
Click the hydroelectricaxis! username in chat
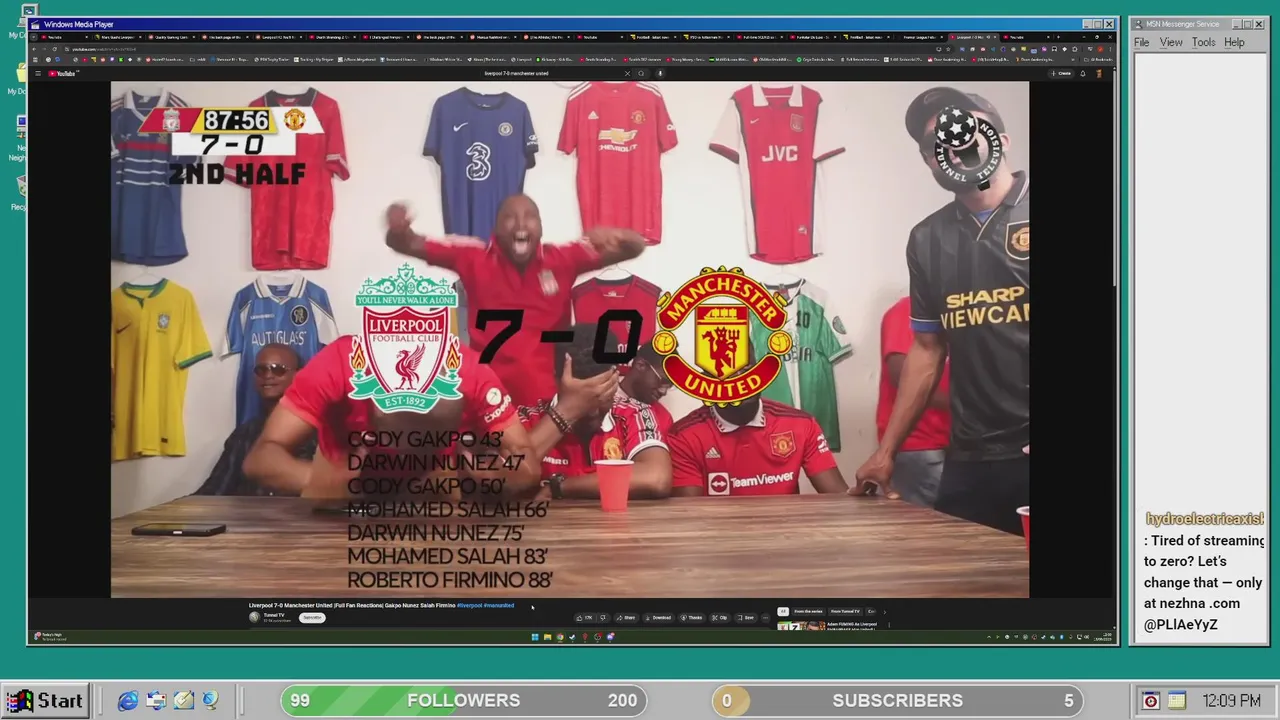coord(1205,519)
